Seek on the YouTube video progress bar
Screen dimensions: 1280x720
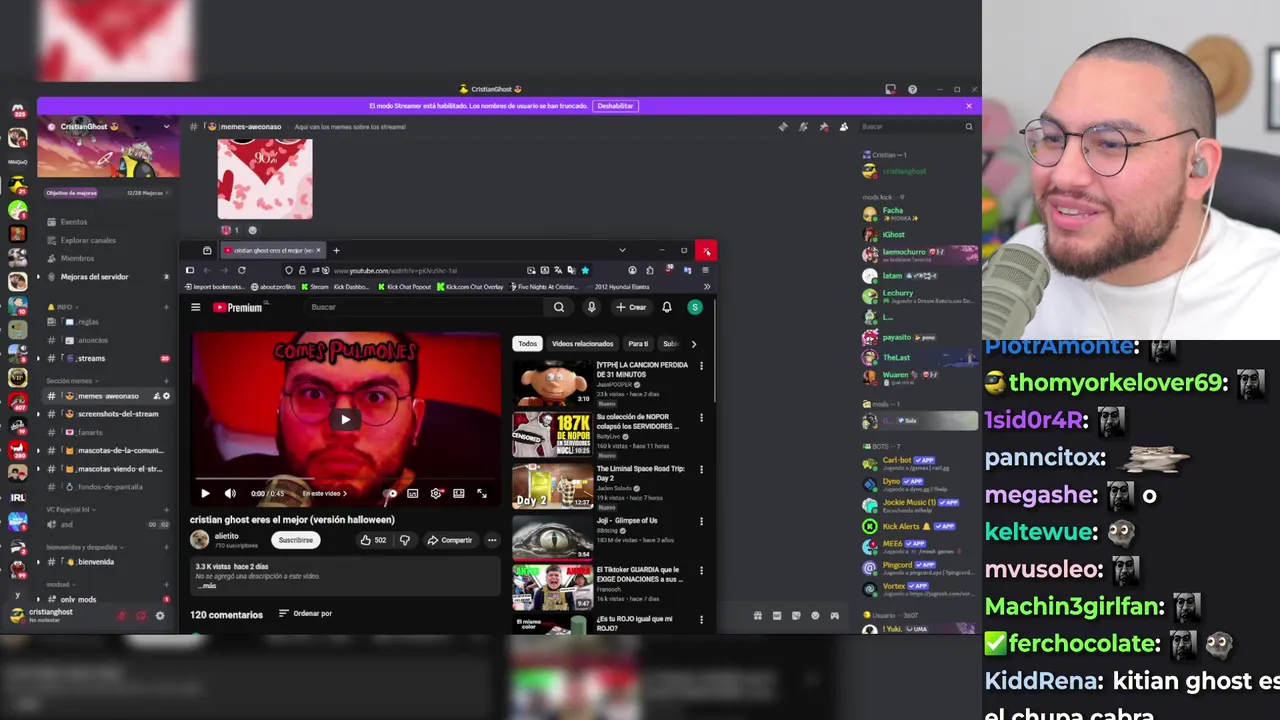pyautogui.click(x=345, y=480)
